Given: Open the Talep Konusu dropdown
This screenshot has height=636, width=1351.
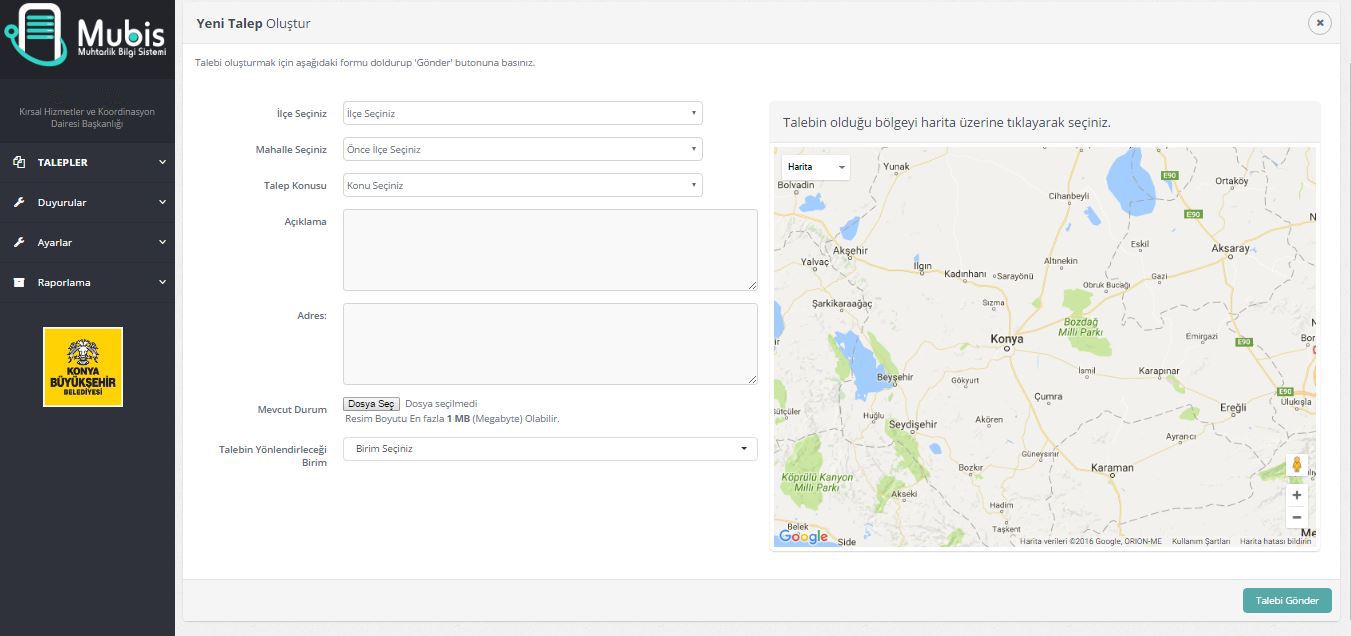Looking at the screenshot, I should click(522, 185).
